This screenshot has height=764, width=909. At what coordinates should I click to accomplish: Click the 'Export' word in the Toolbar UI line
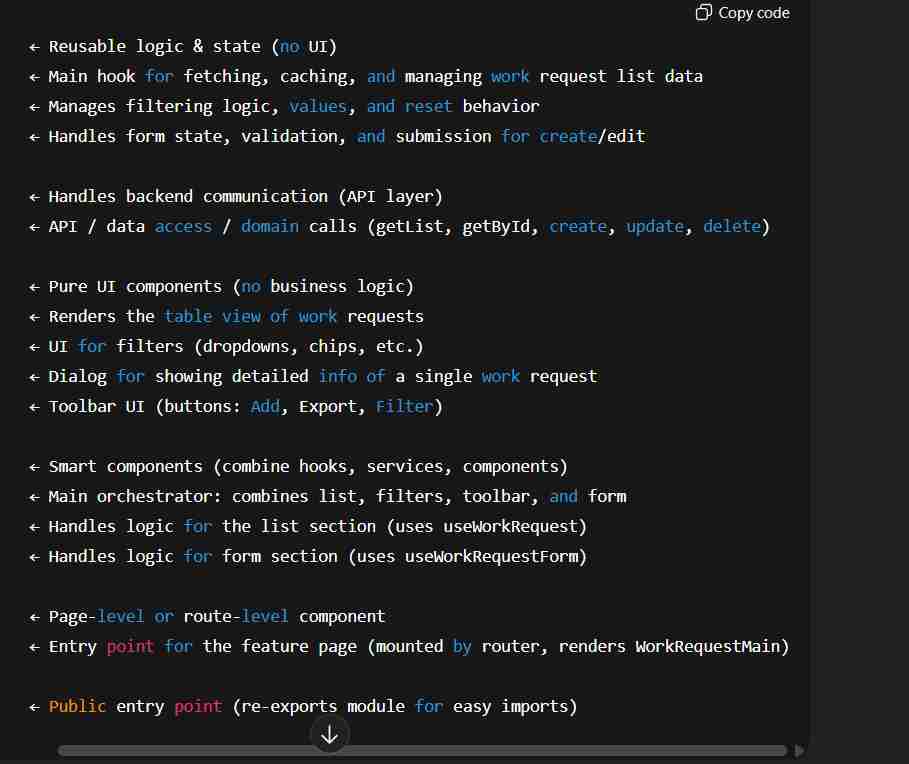point(328,406)
